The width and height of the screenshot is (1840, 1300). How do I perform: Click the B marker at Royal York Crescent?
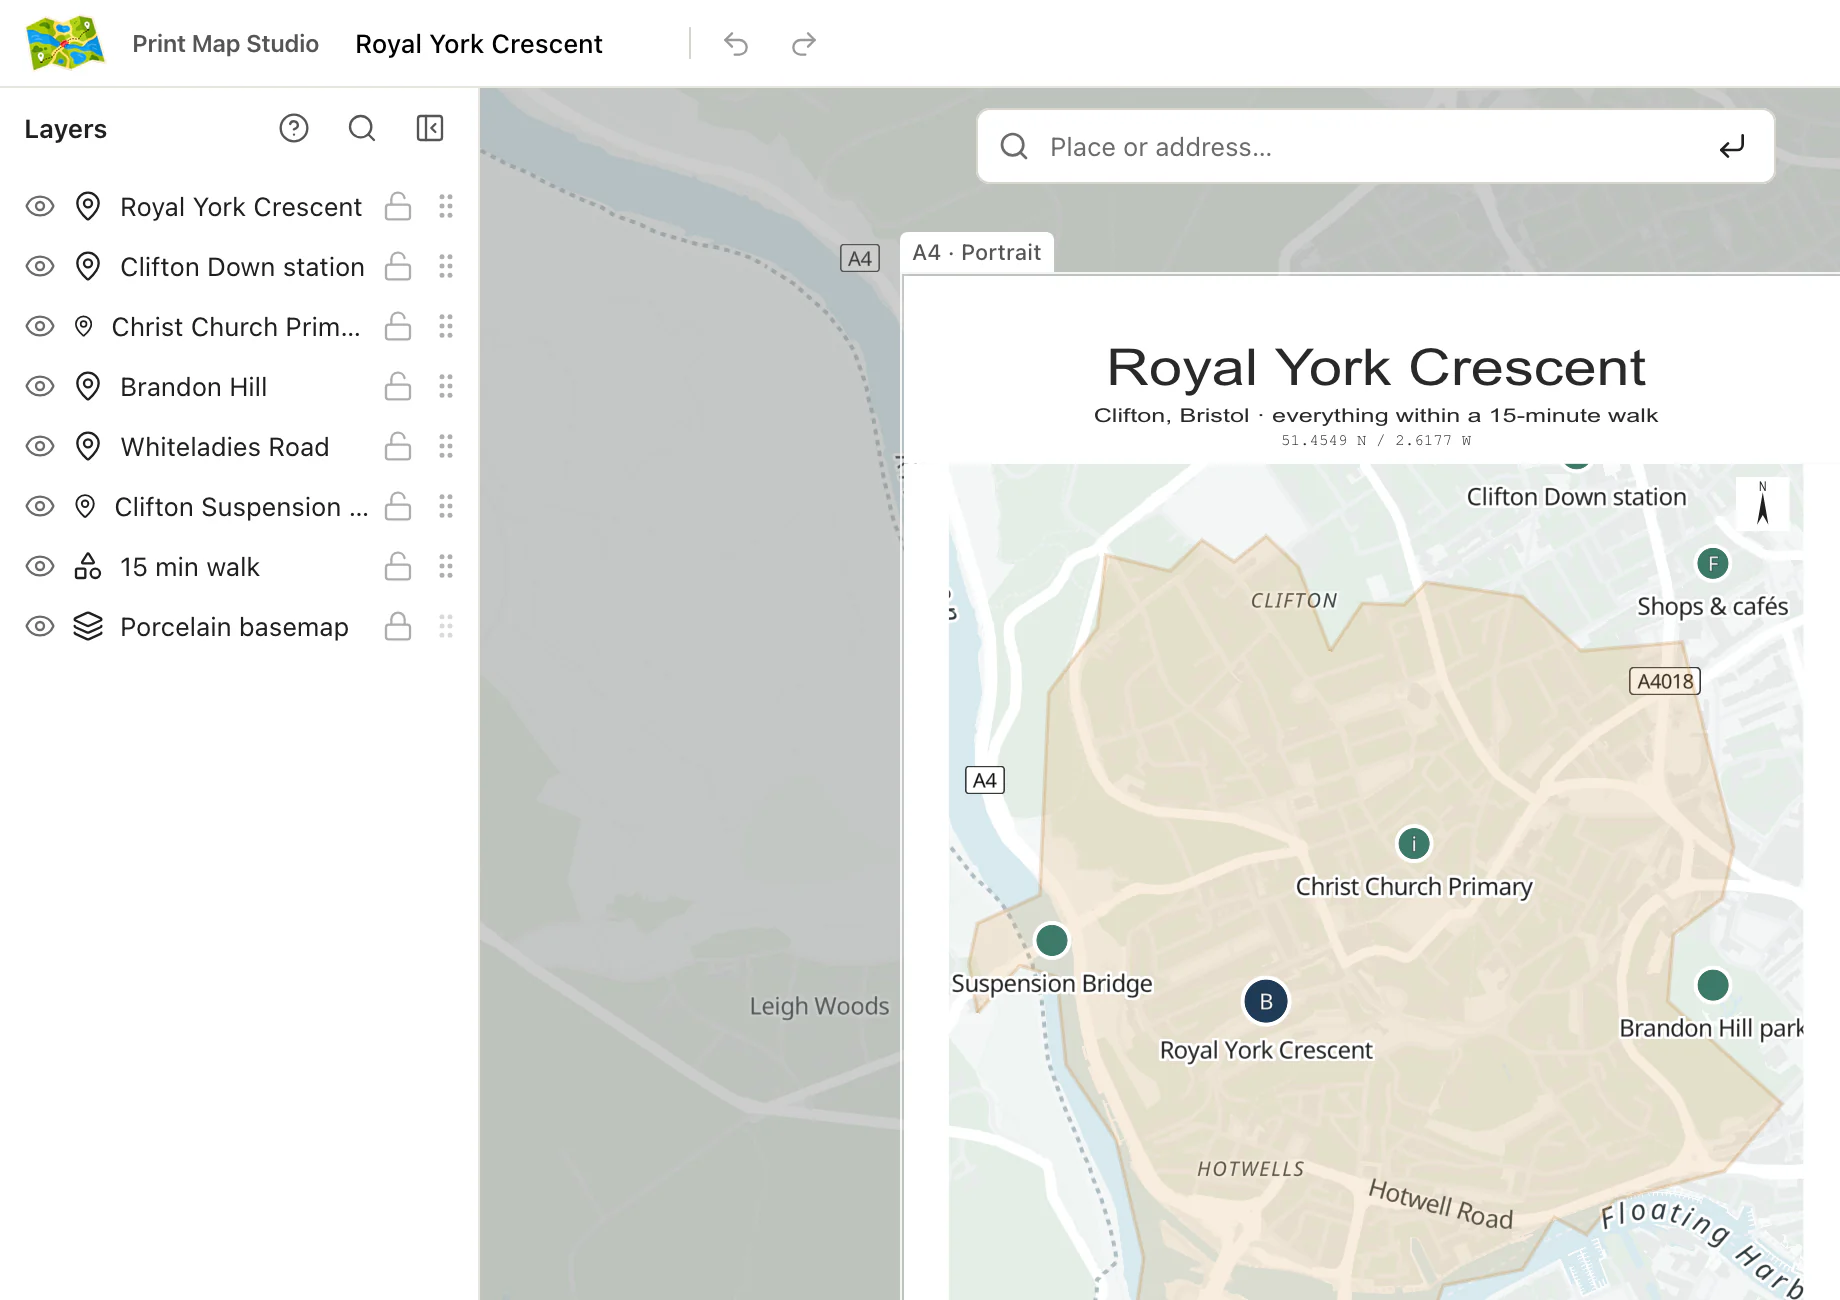(x=1266, y=1001)
